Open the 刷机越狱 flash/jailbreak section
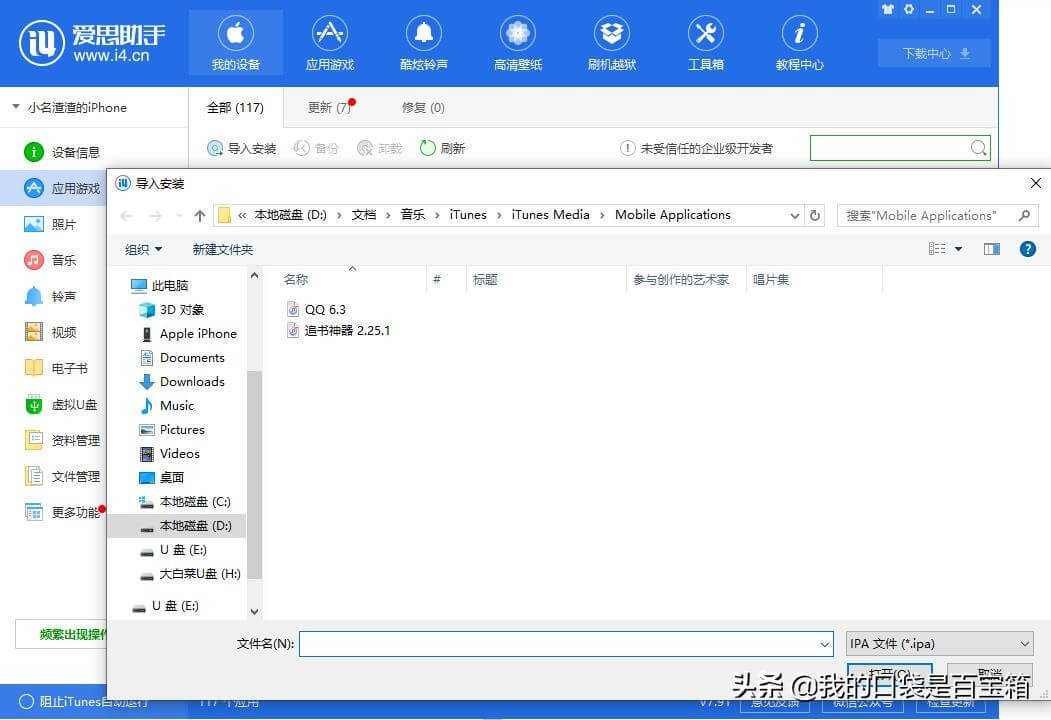 (611, 42)
